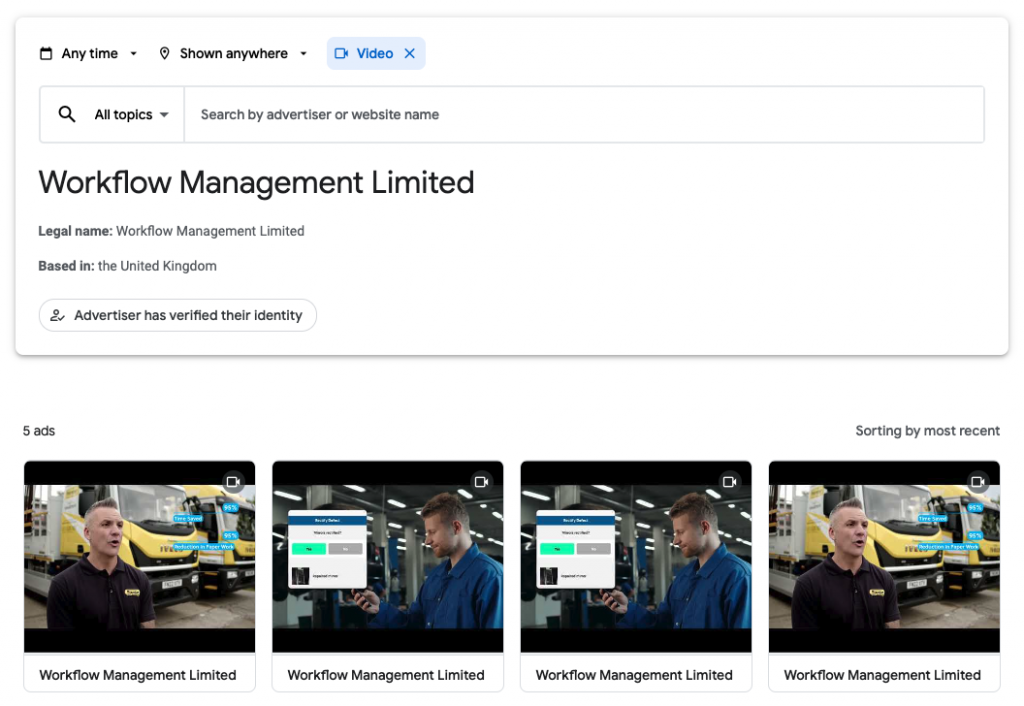Image resolution: width=1024 pixels, height=706 pixels.
Task: Expand the All topics selector
Action: point(130,114)
